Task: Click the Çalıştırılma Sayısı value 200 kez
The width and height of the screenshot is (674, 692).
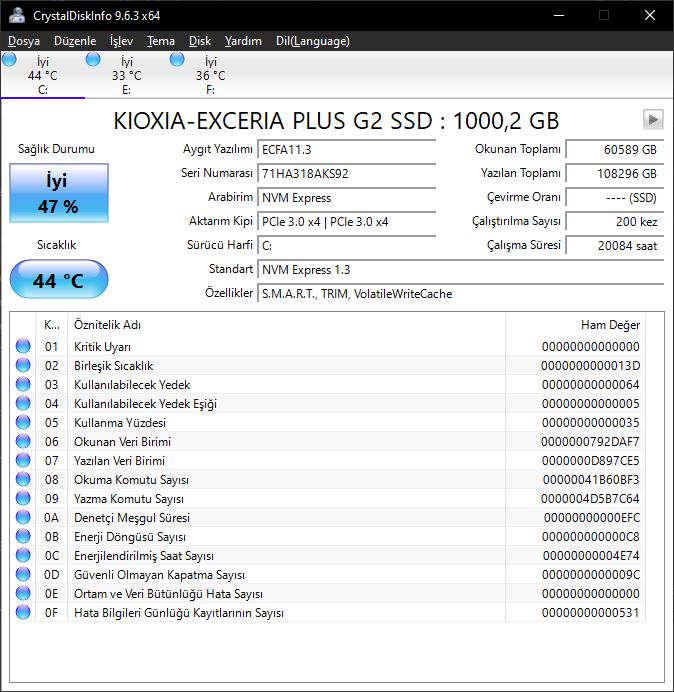Action: click(x=615, y=222)
